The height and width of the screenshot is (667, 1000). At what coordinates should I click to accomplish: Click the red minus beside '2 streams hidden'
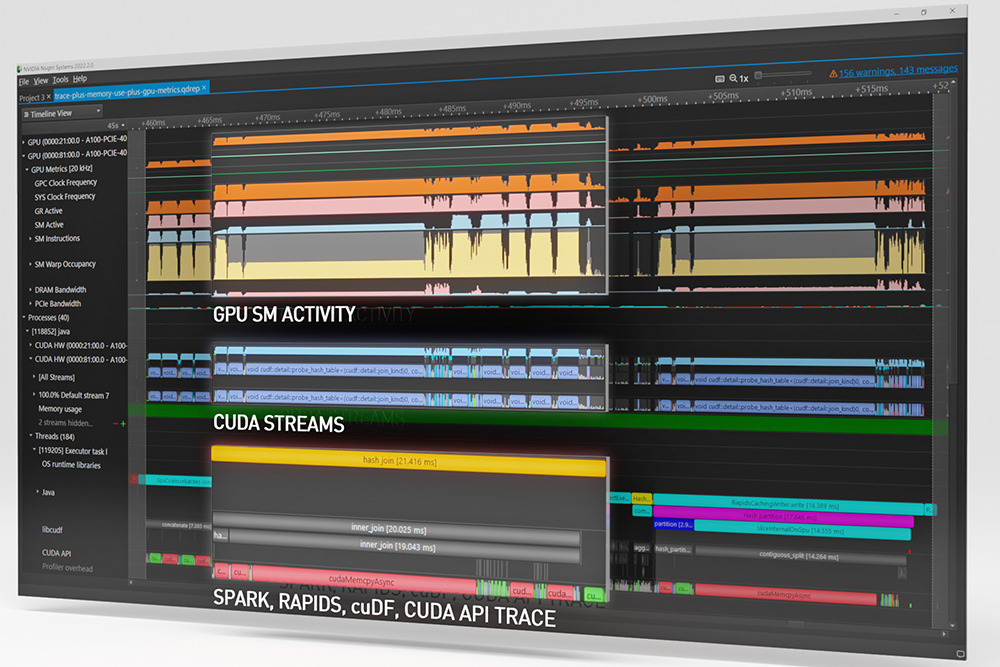coord(116,423)
